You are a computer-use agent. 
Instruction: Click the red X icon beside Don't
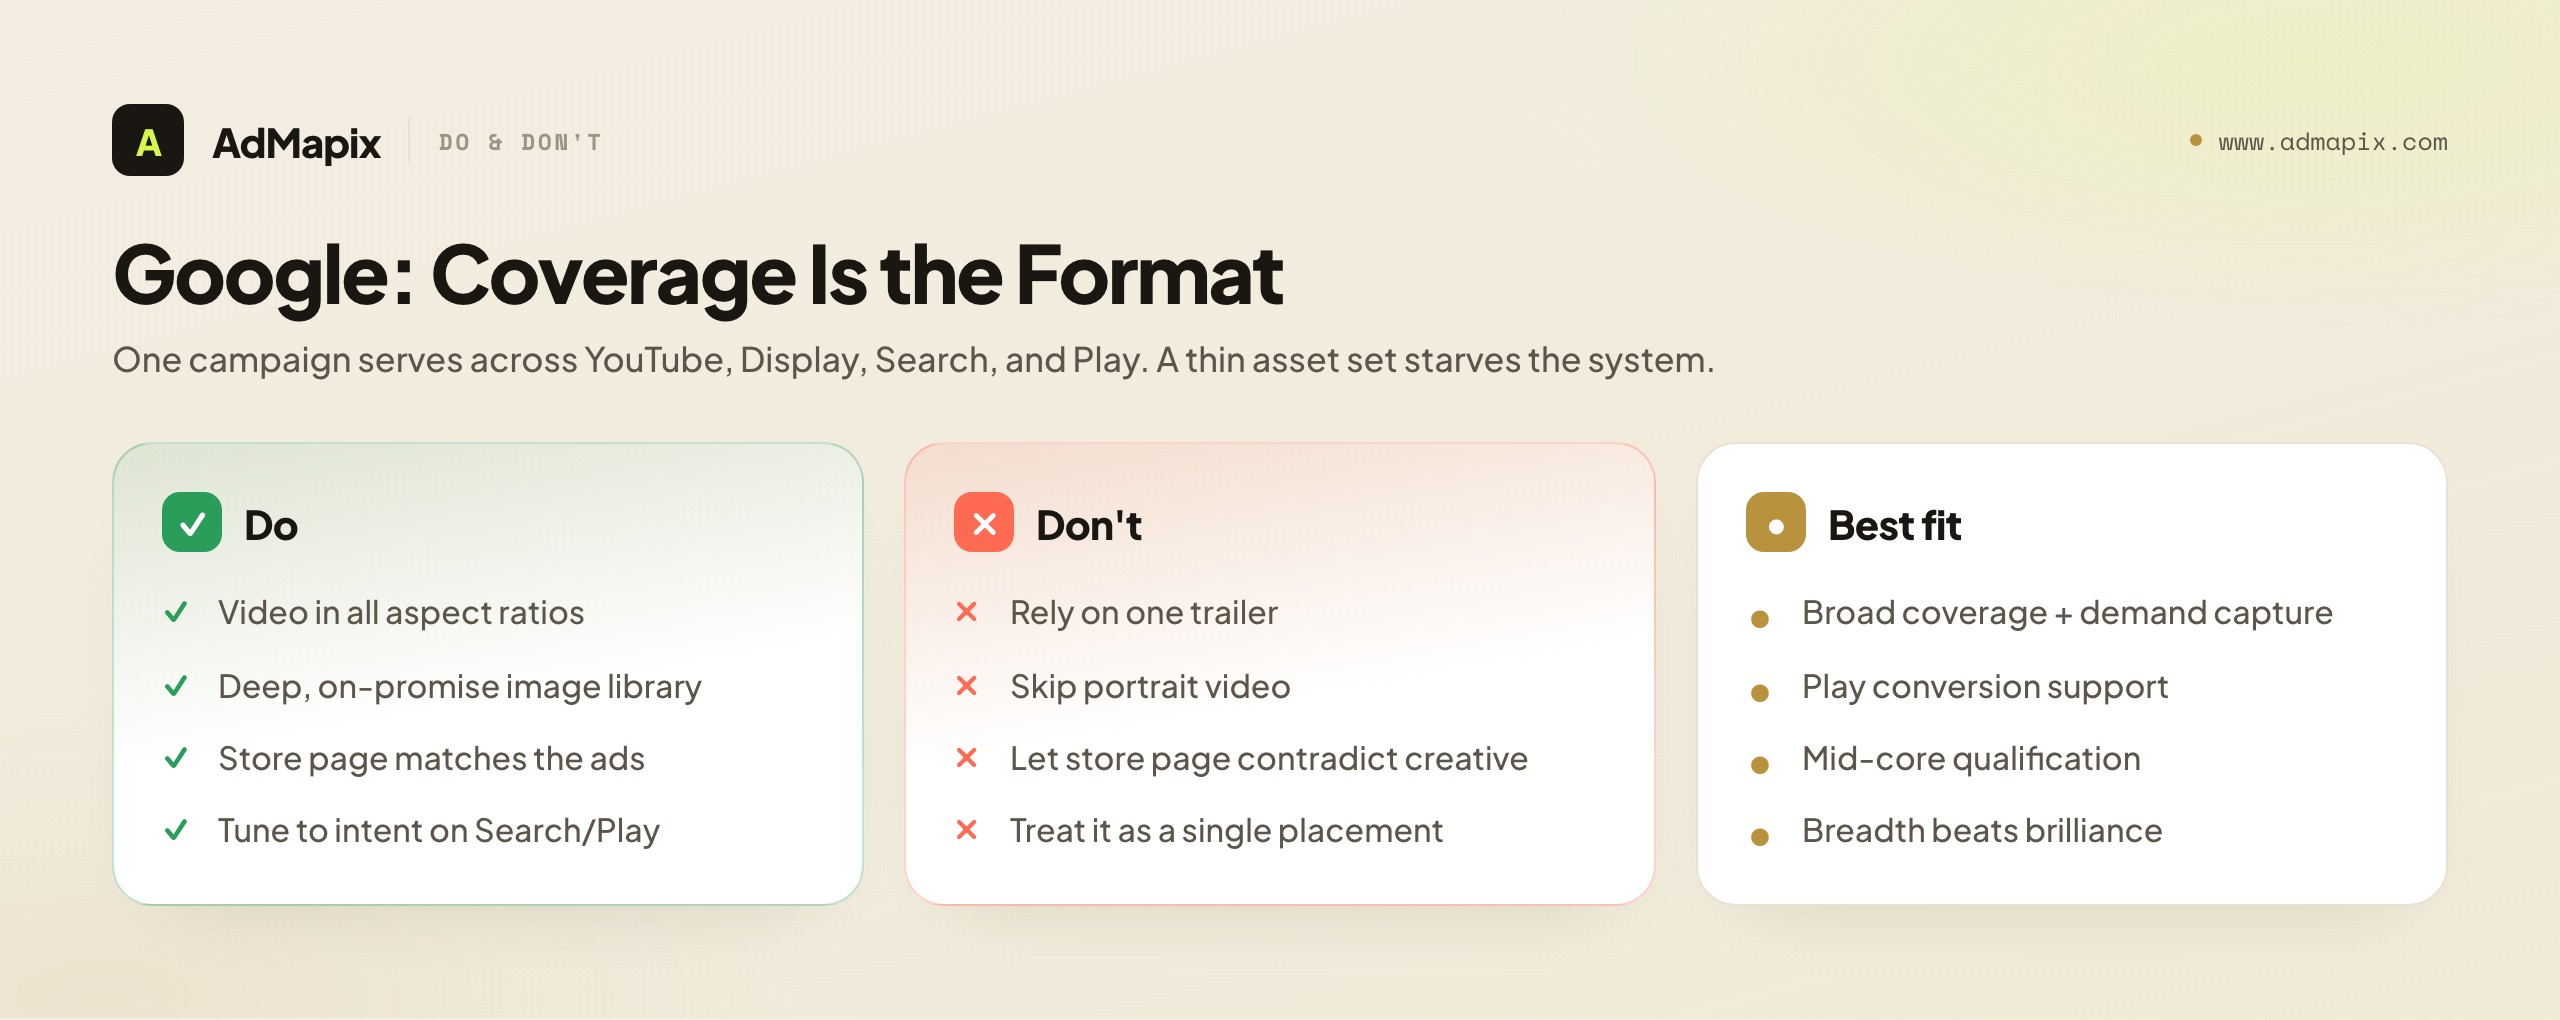984,522
